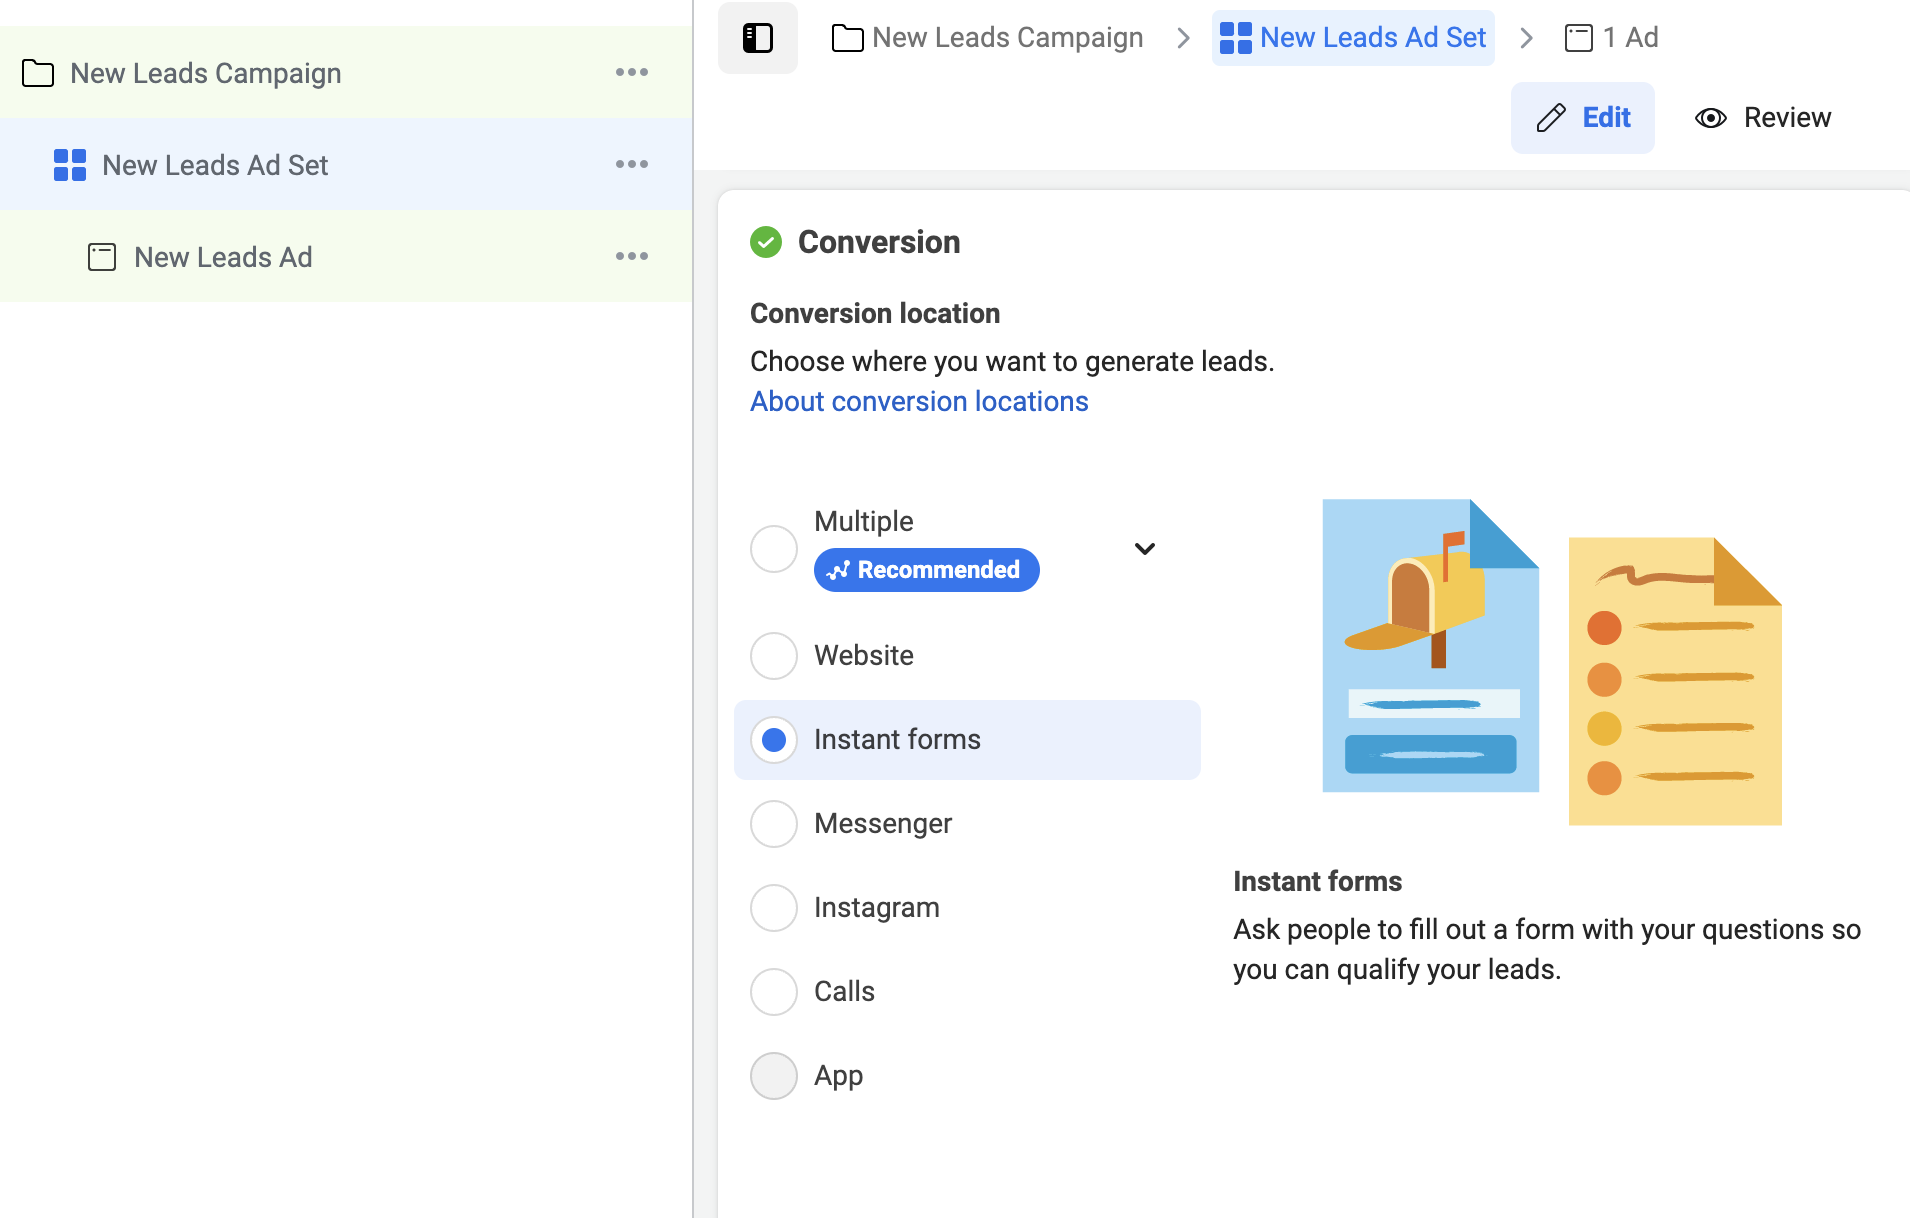This screenshot has width=1910, height=1218.
Task: Select the Instagram radio button
Action: pos(774,908)
